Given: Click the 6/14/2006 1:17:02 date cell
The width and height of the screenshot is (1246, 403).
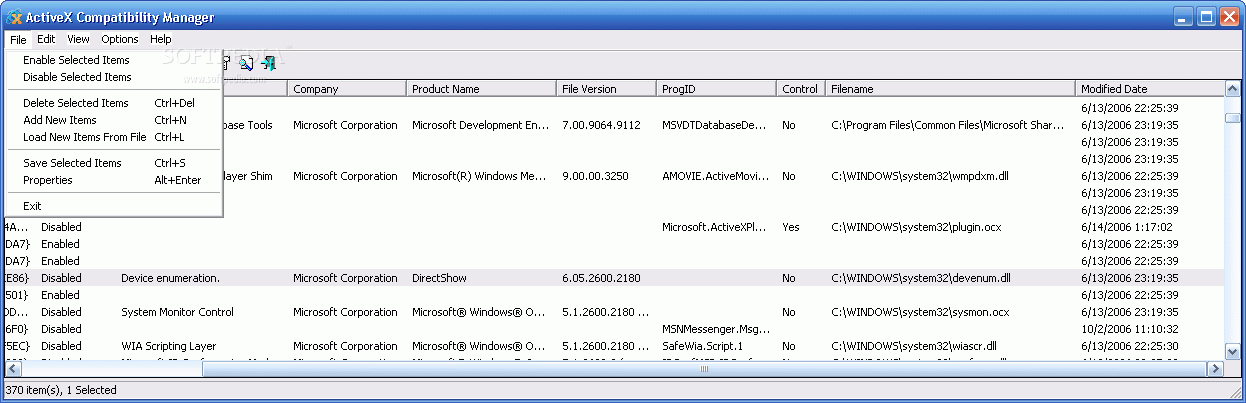Looking at the screenshot, I should [x=1126, y=227].
